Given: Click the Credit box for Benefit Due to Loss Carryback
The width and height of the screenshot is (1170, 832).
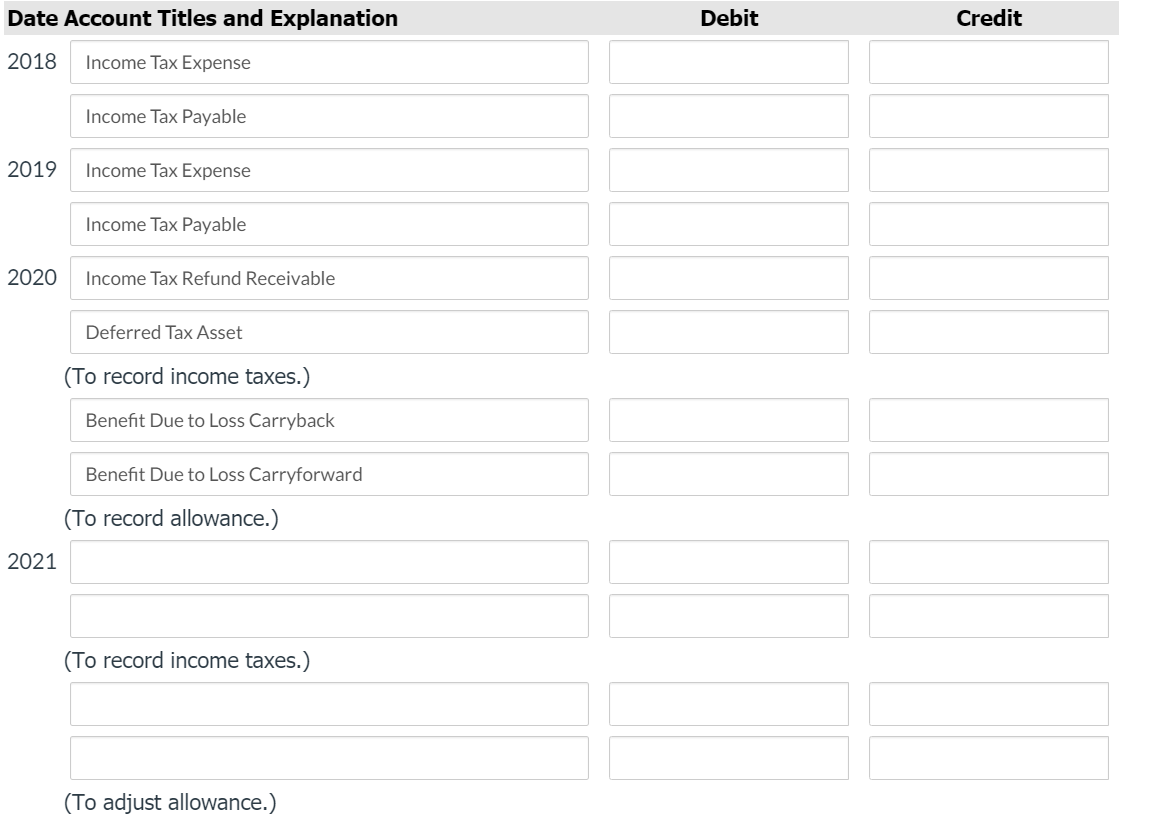Looking at the screenshot, I should tap(990, 421).
